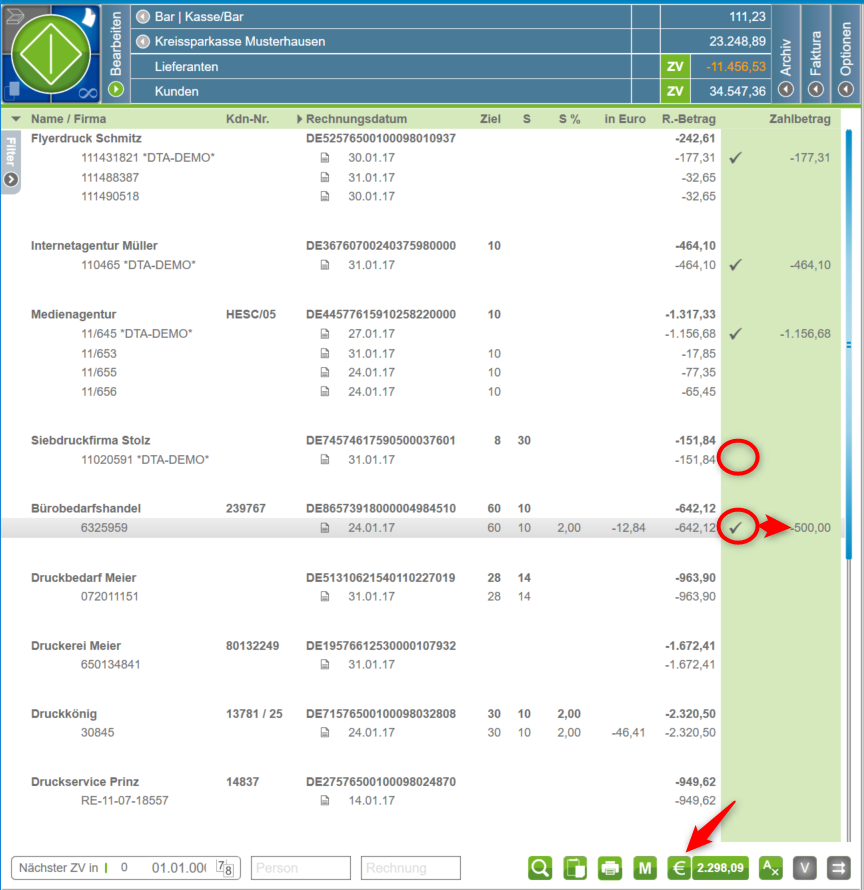The width and height of the screenshot is (864, 890).
Task: Click the Euro payment icon
Action: point(679,868)
